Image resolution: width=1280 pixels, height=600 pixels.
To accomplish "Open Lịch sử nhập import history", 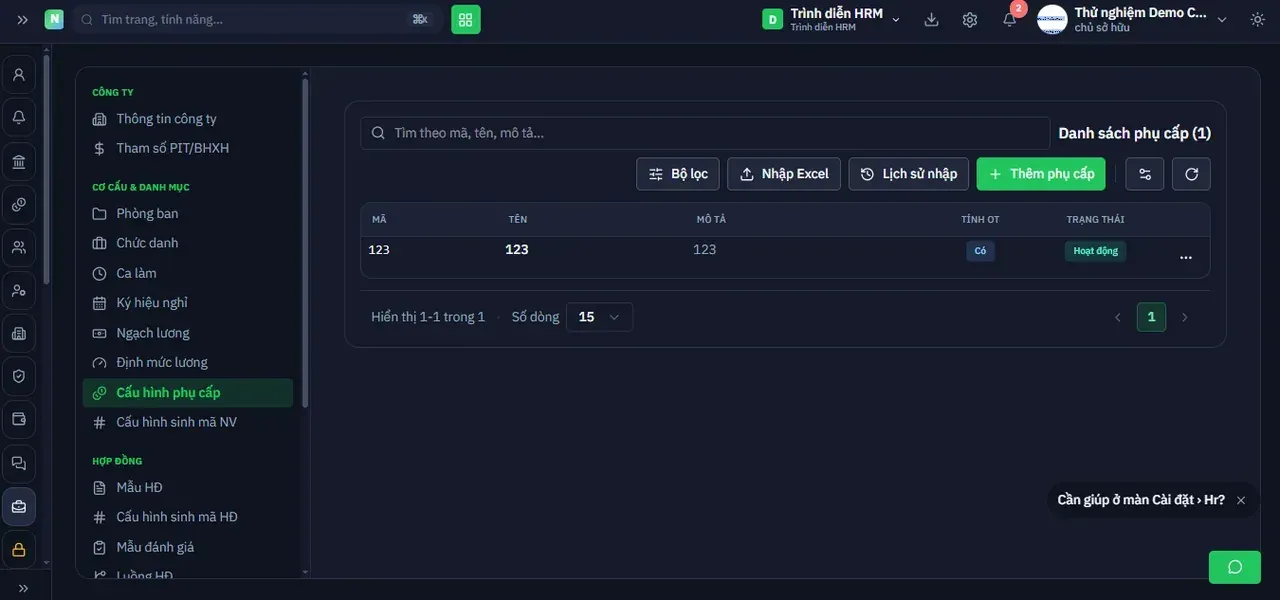I will point(909,174).
